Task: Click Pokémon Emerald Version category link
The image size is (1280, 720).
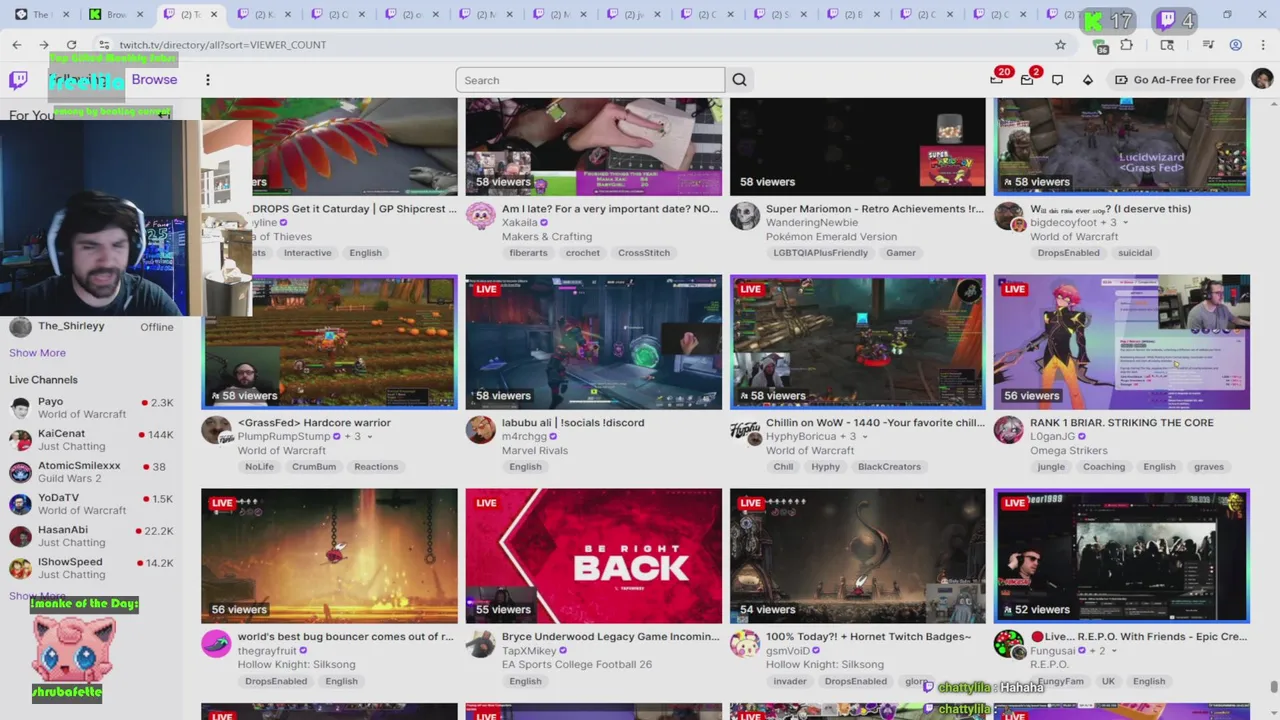Action: pyautogui.click(x=831, y=237)
